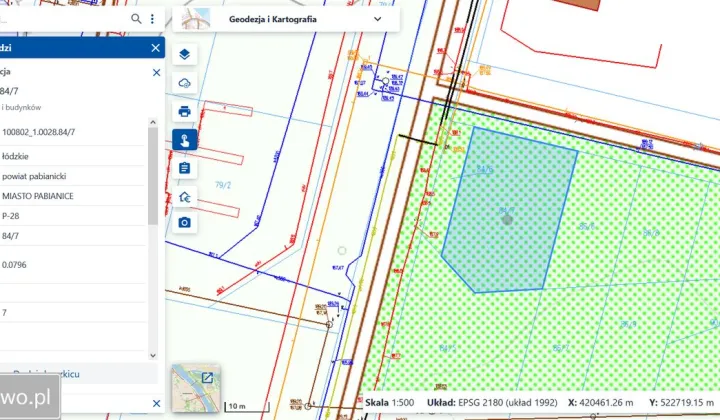The width and height of the screenshot is (720, 420).
Task: Close the blue panel header
Action: pyautogui.click(x=156, y=48)
